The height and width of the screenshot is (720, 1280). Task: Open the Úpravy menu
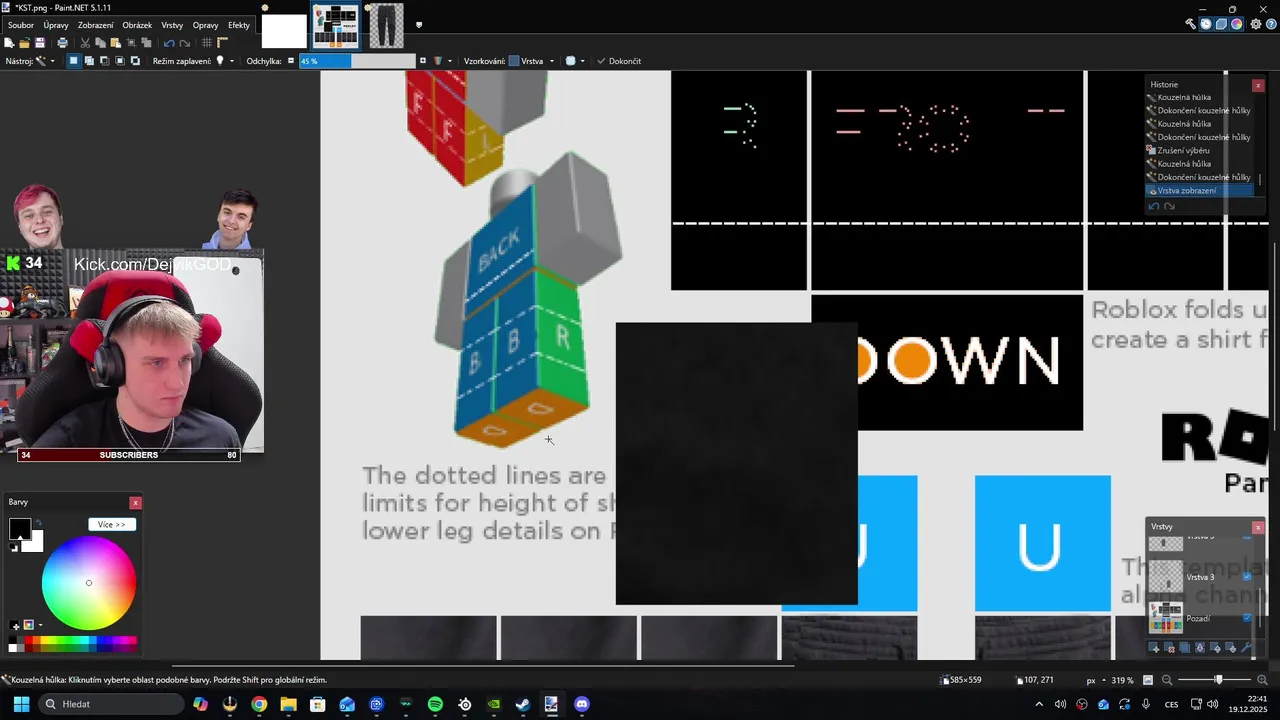coord(56,25)
